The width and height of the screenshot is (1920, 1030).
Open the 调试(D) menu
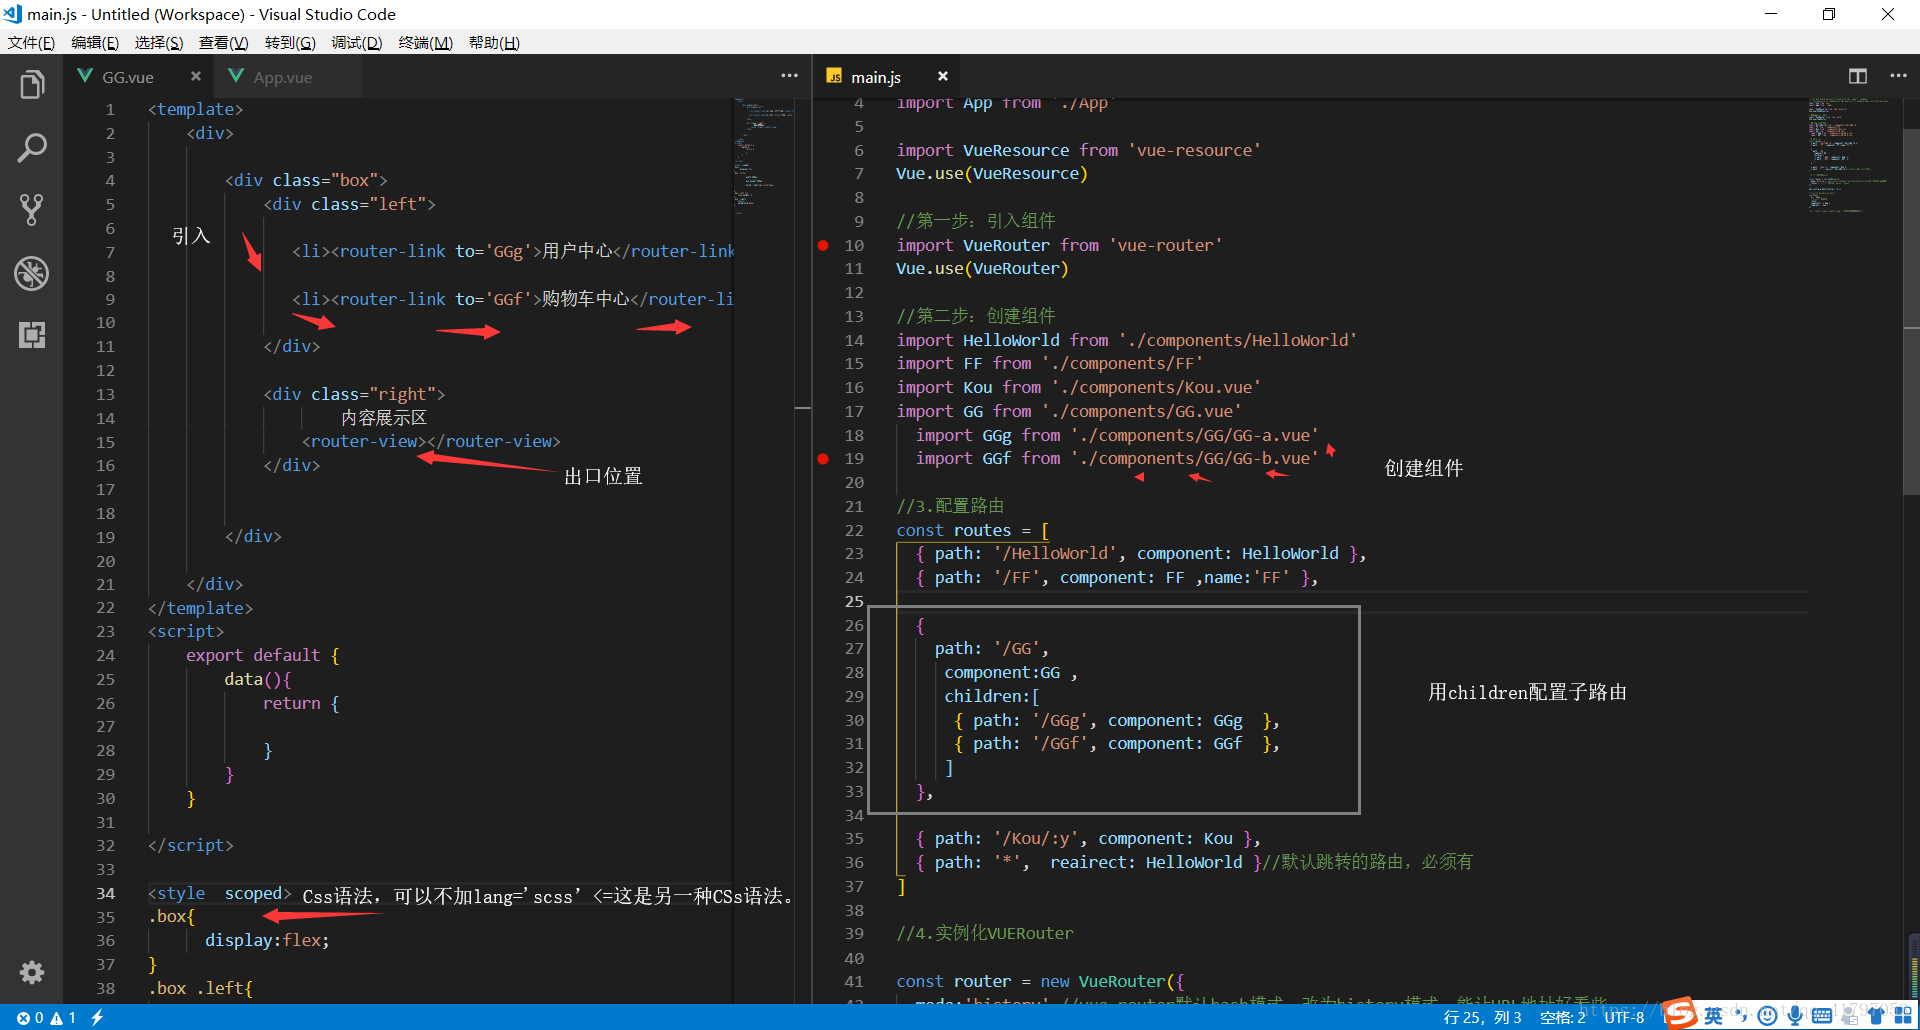point(357,43)
